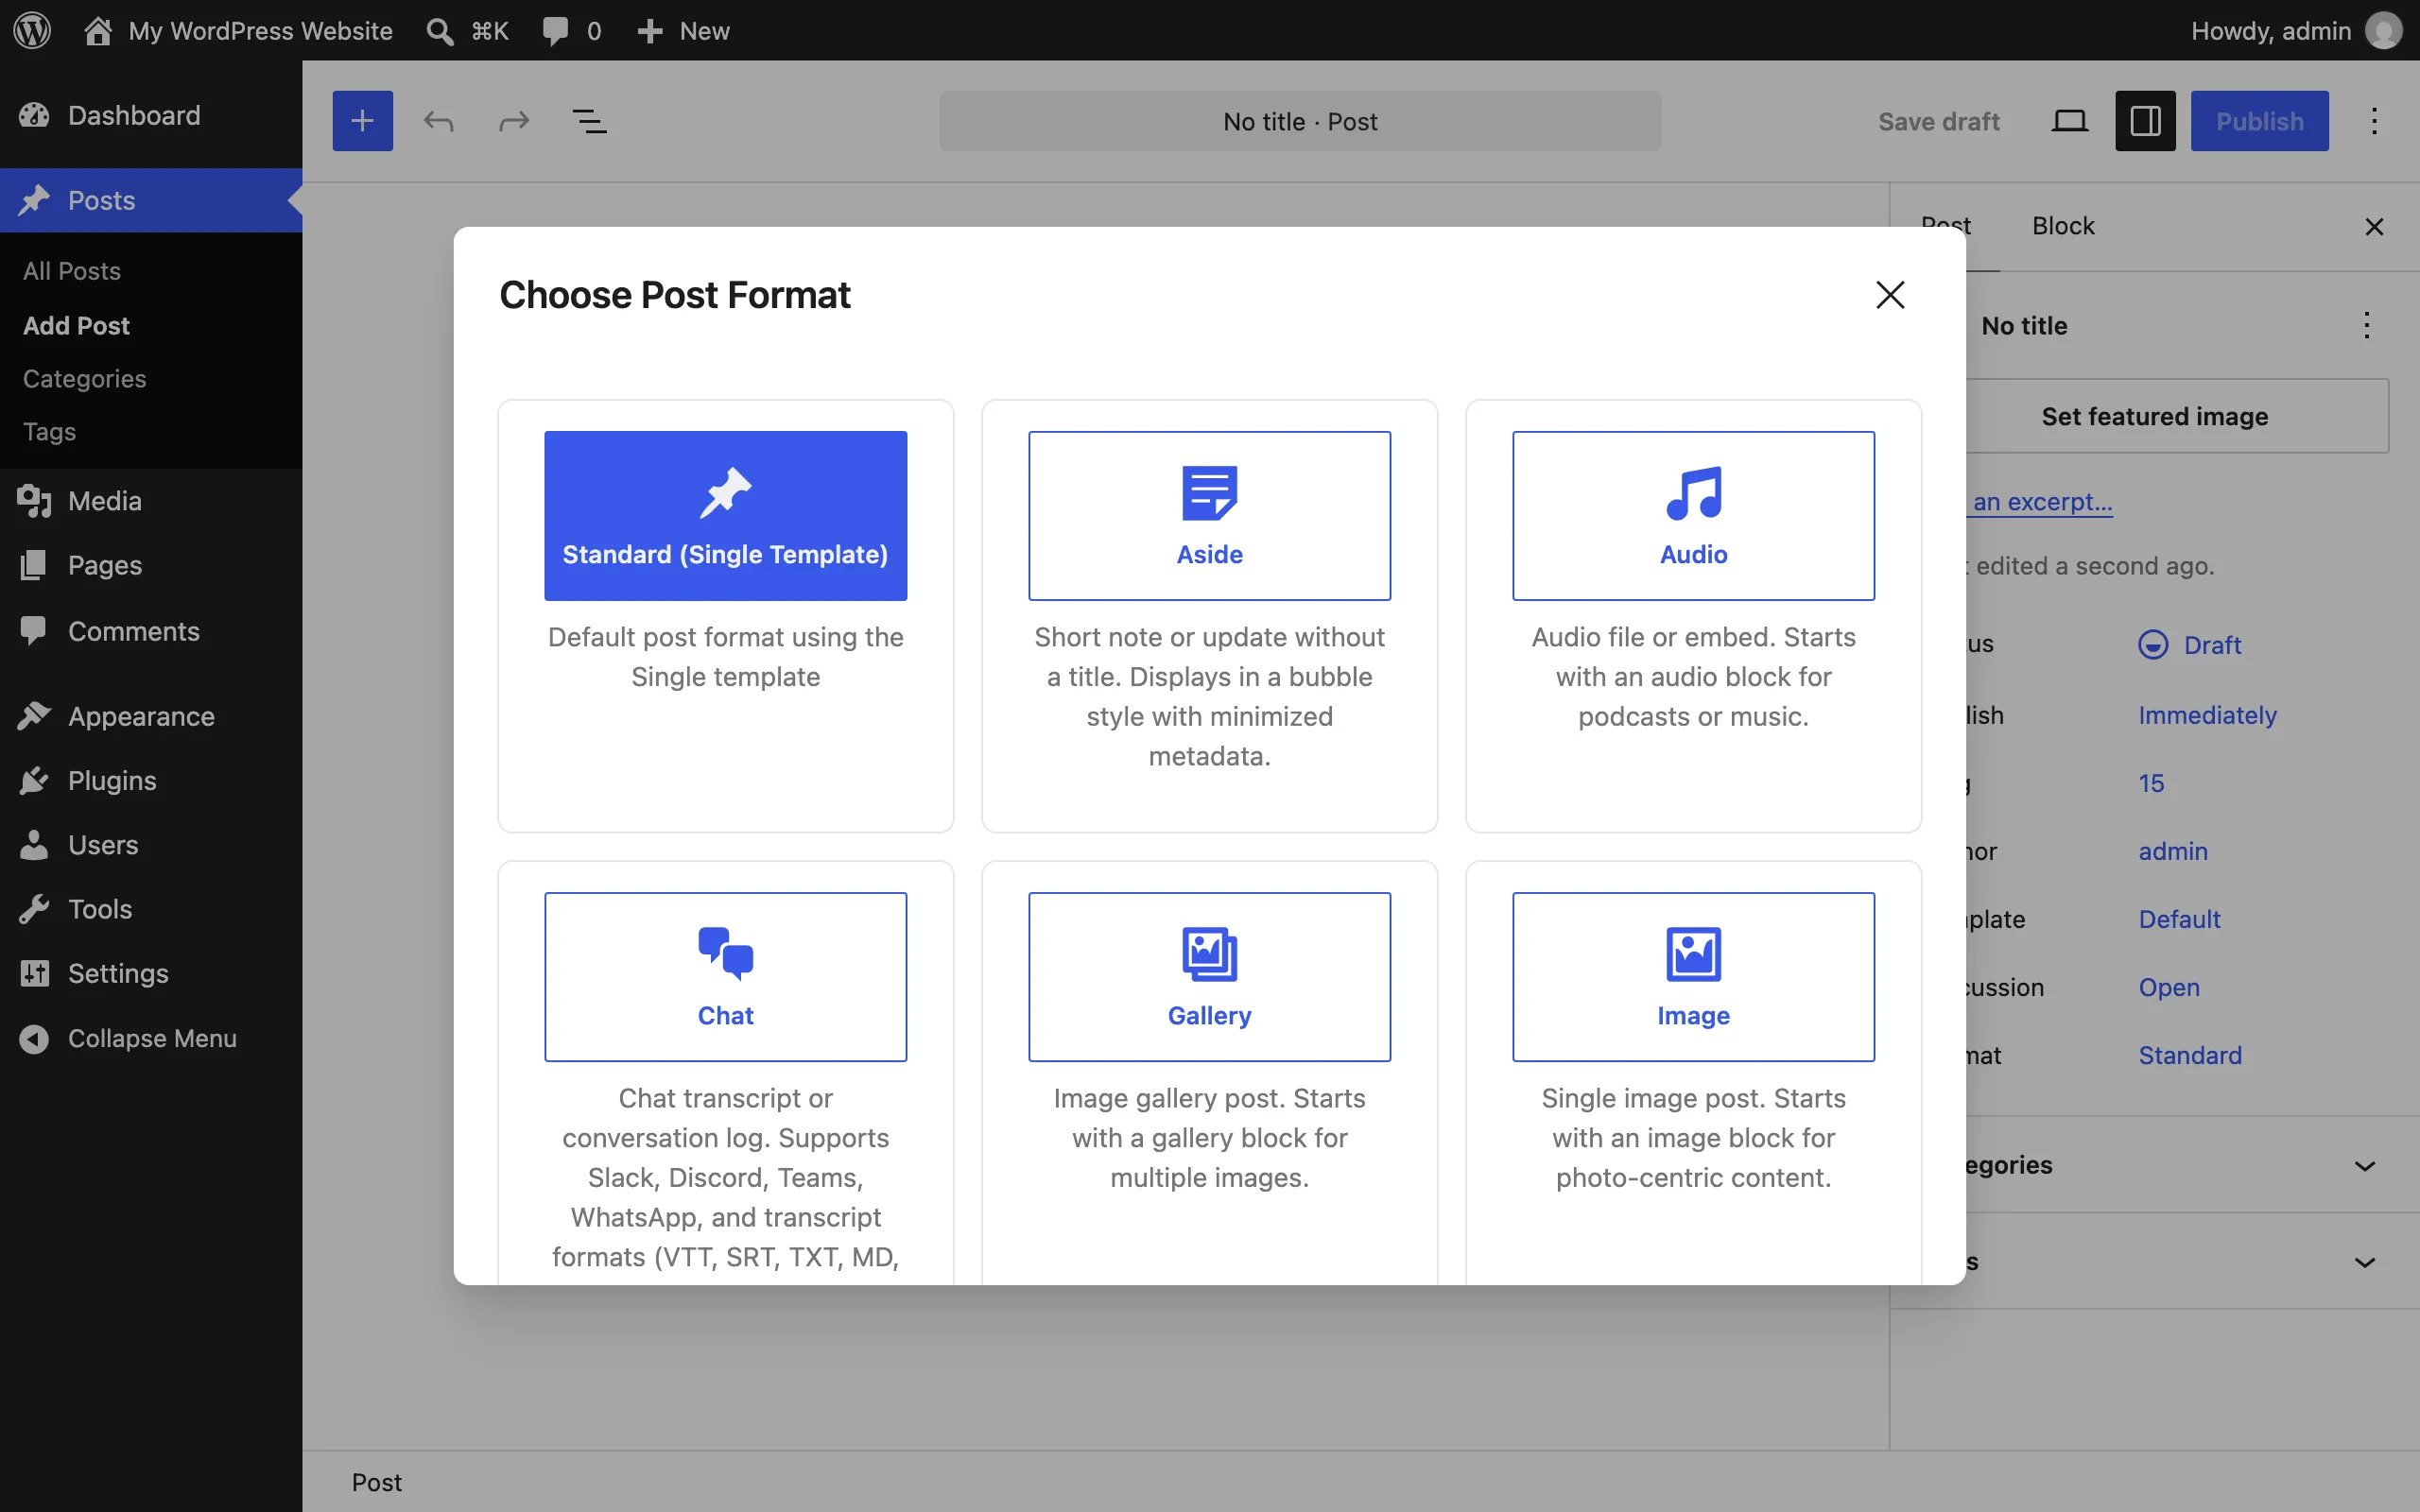This screenshot has height=1512, width=2420.
Task: Open the Pages sidebar menu
Action: coord(151,565)
